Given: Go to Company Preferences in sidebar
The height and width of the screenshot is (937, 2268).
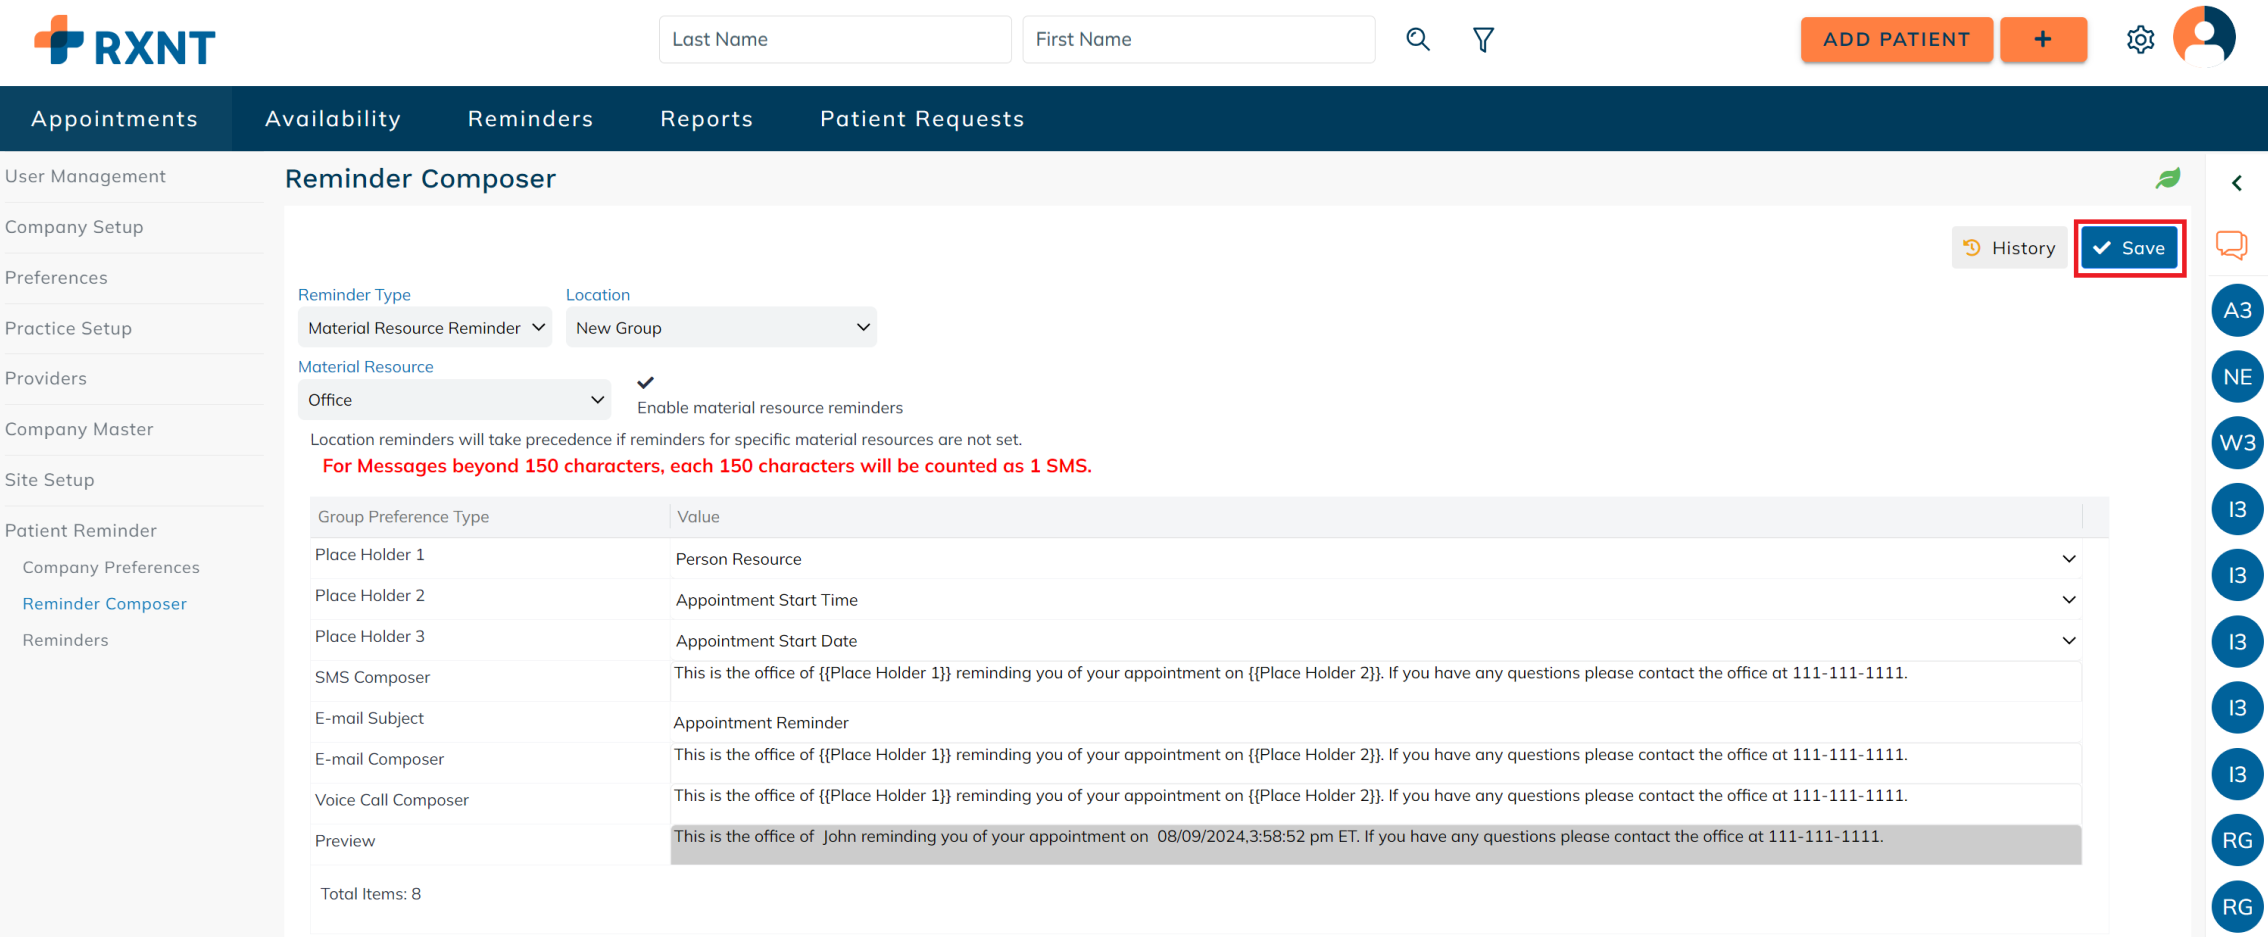Looking at the screenshot, I should pos(111,567).
